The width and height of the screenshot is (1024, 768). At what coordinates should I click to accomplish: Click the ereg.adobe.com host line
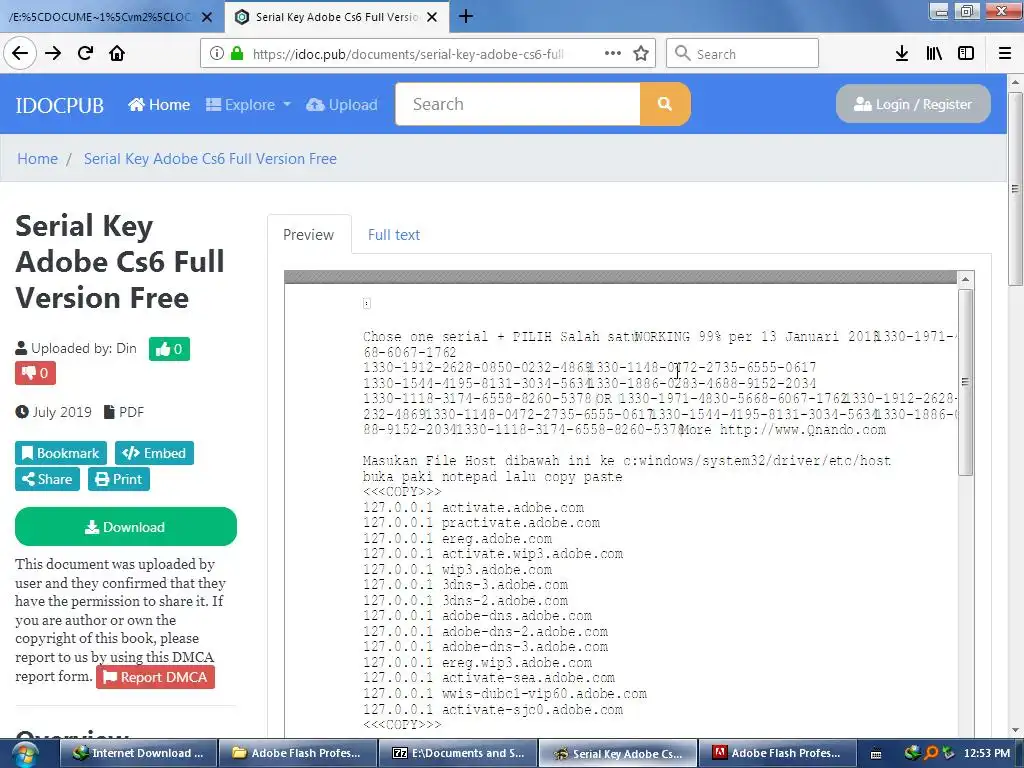(457, 539)
